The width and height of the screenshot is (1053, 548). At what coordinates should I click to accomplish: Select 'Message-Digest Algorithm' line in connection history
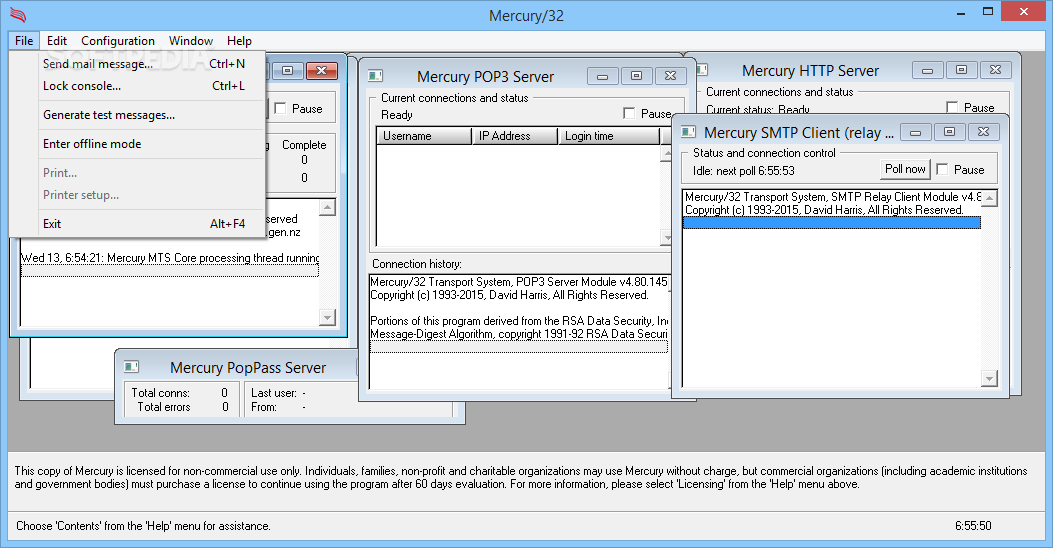(519, 334)
